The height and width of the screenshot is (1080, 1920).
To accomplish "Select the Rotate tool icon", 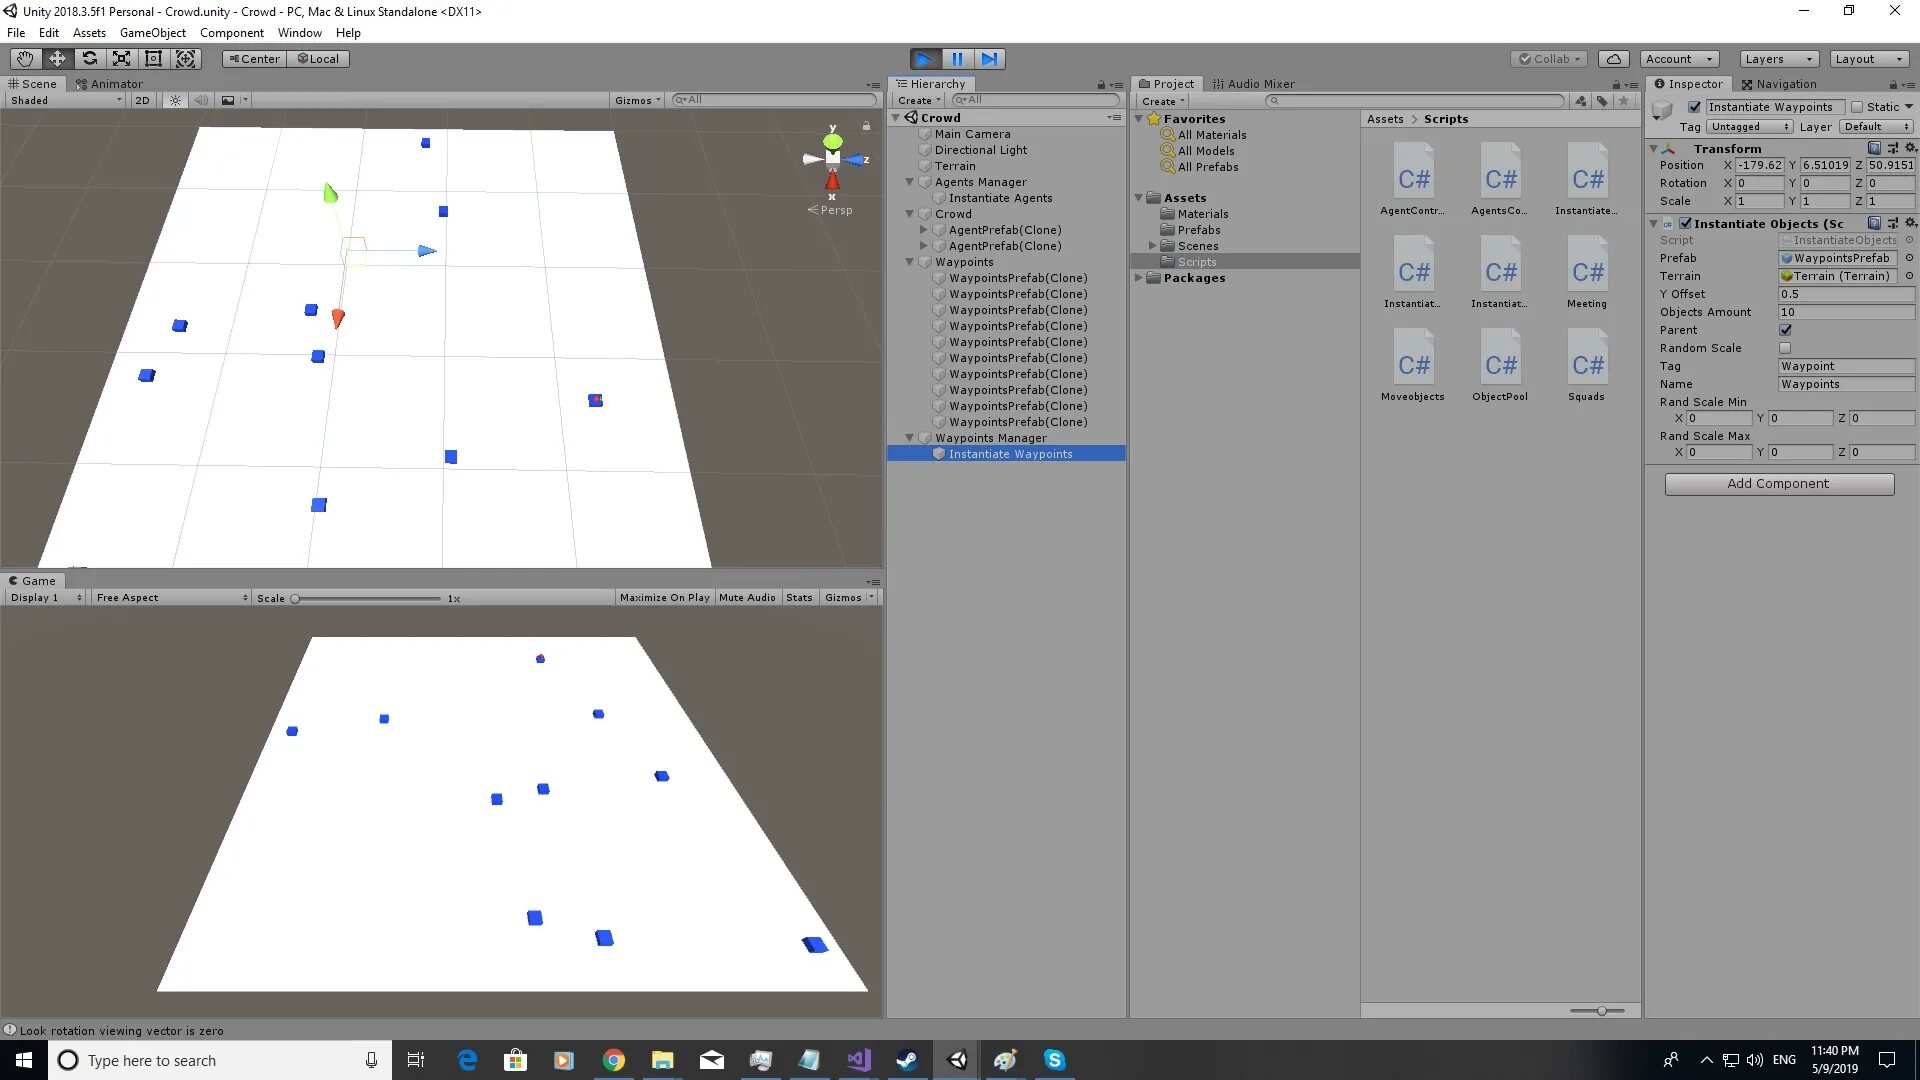I will (89, 59).
